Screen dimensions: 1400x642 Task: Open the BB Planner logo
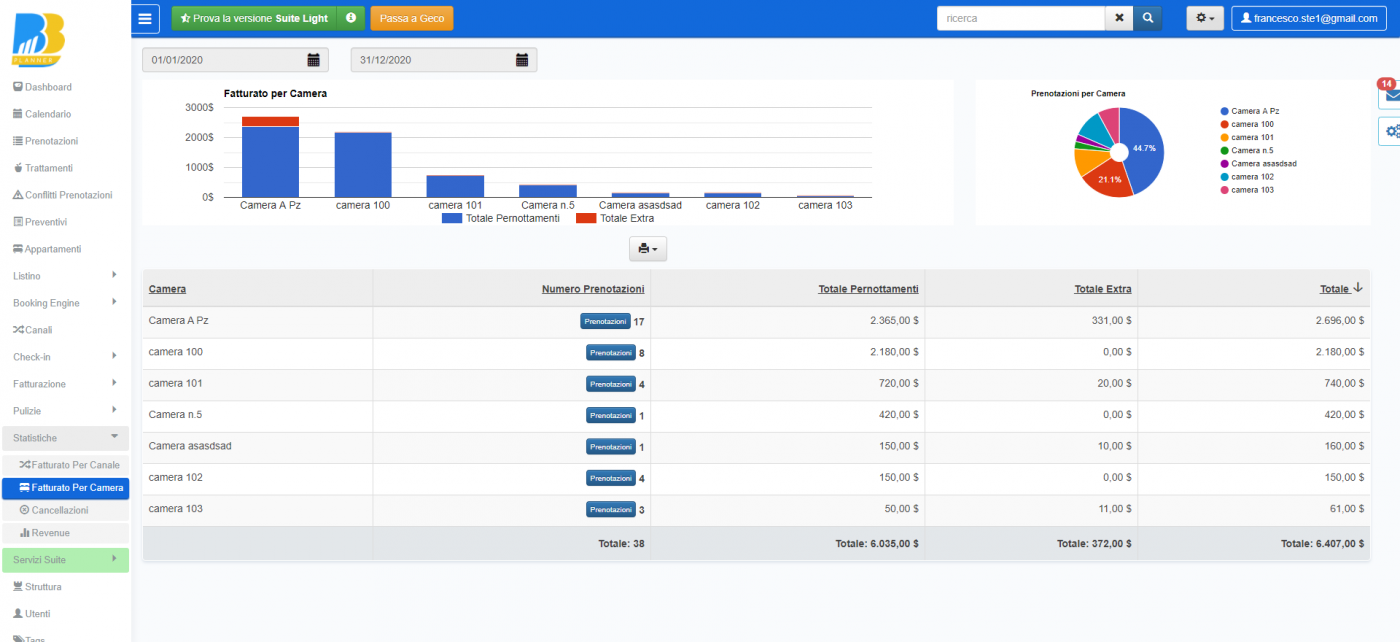click(39, 41)
